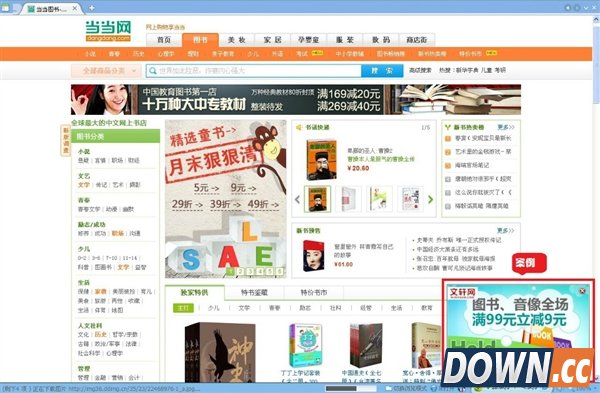The image size is (600, 393).
Task: Click 更多>> in 新书预售 panel
Action: tap(505, 230)
